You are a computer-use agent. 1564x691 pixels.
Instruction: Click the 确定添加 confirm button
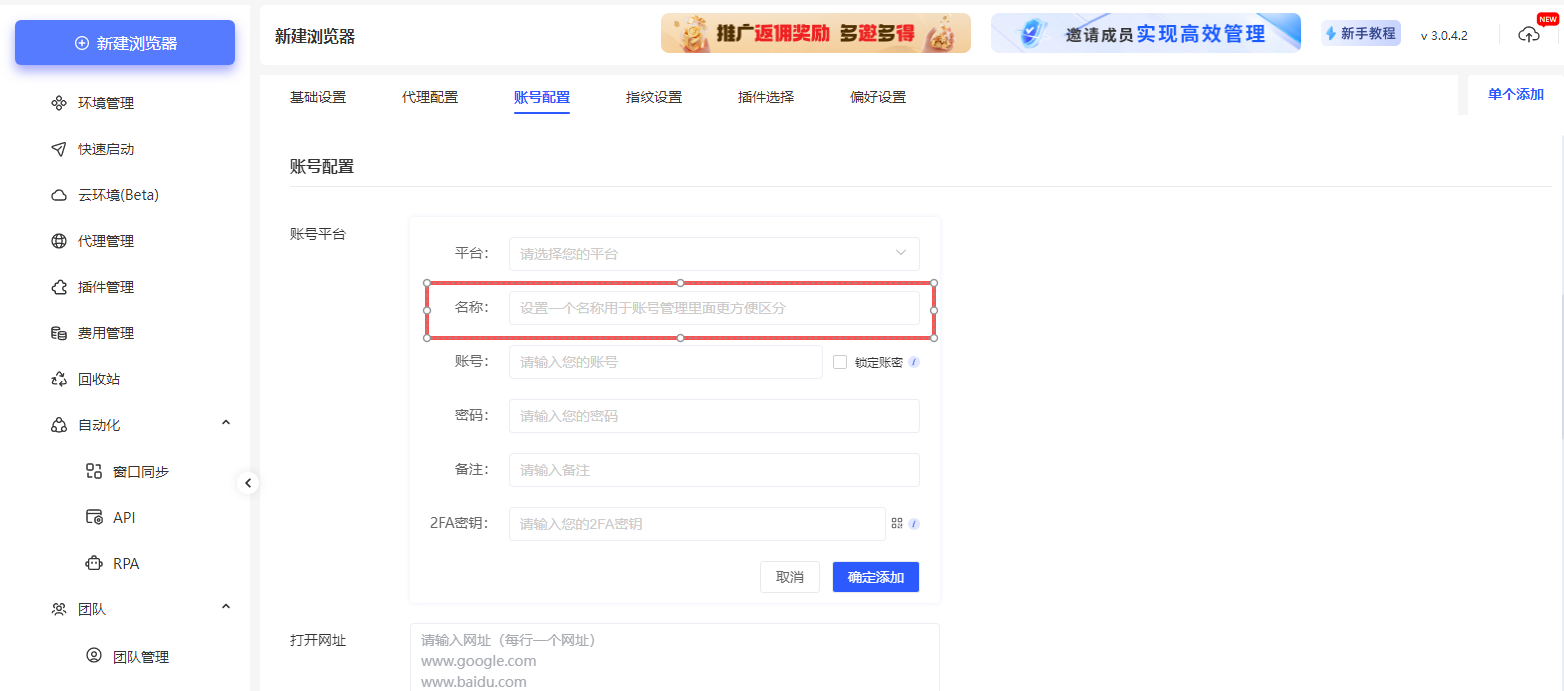[875, 576]
